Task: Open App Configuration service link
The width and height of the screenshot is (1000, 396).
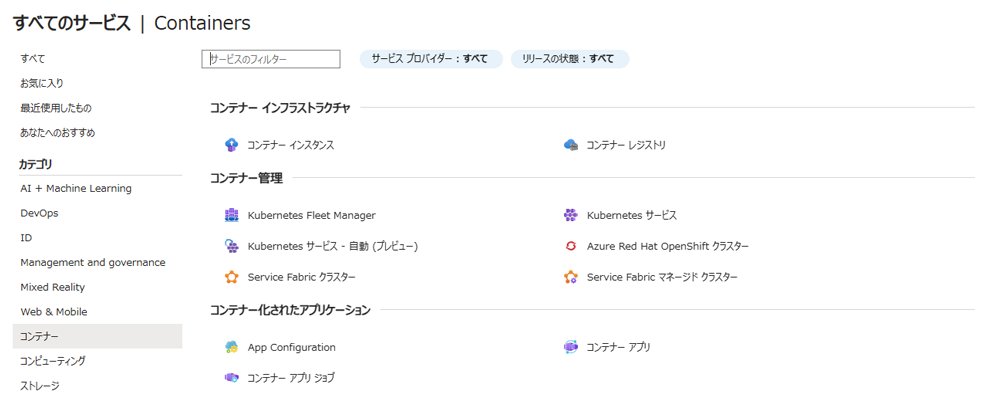Action: 291,348
